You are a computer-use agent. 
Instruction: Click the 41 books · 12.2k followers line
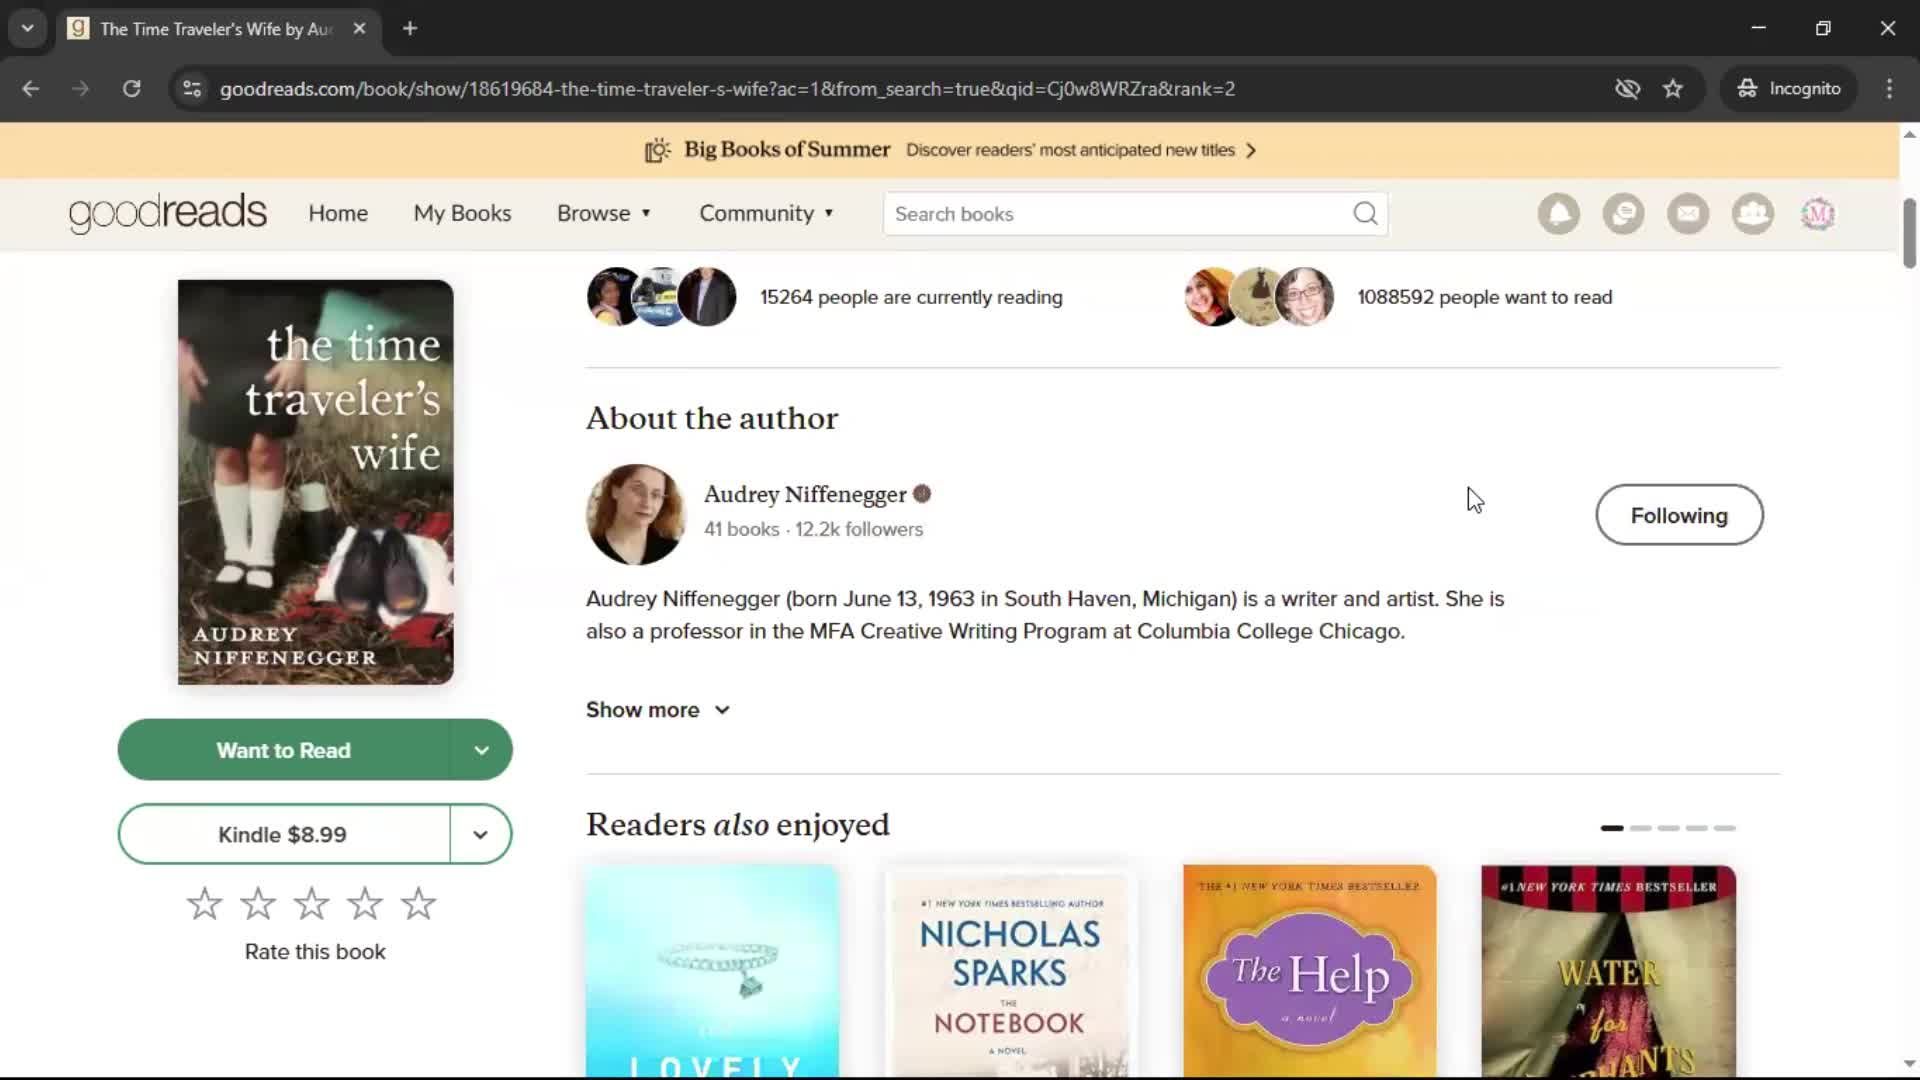click(x=813, y=529)
